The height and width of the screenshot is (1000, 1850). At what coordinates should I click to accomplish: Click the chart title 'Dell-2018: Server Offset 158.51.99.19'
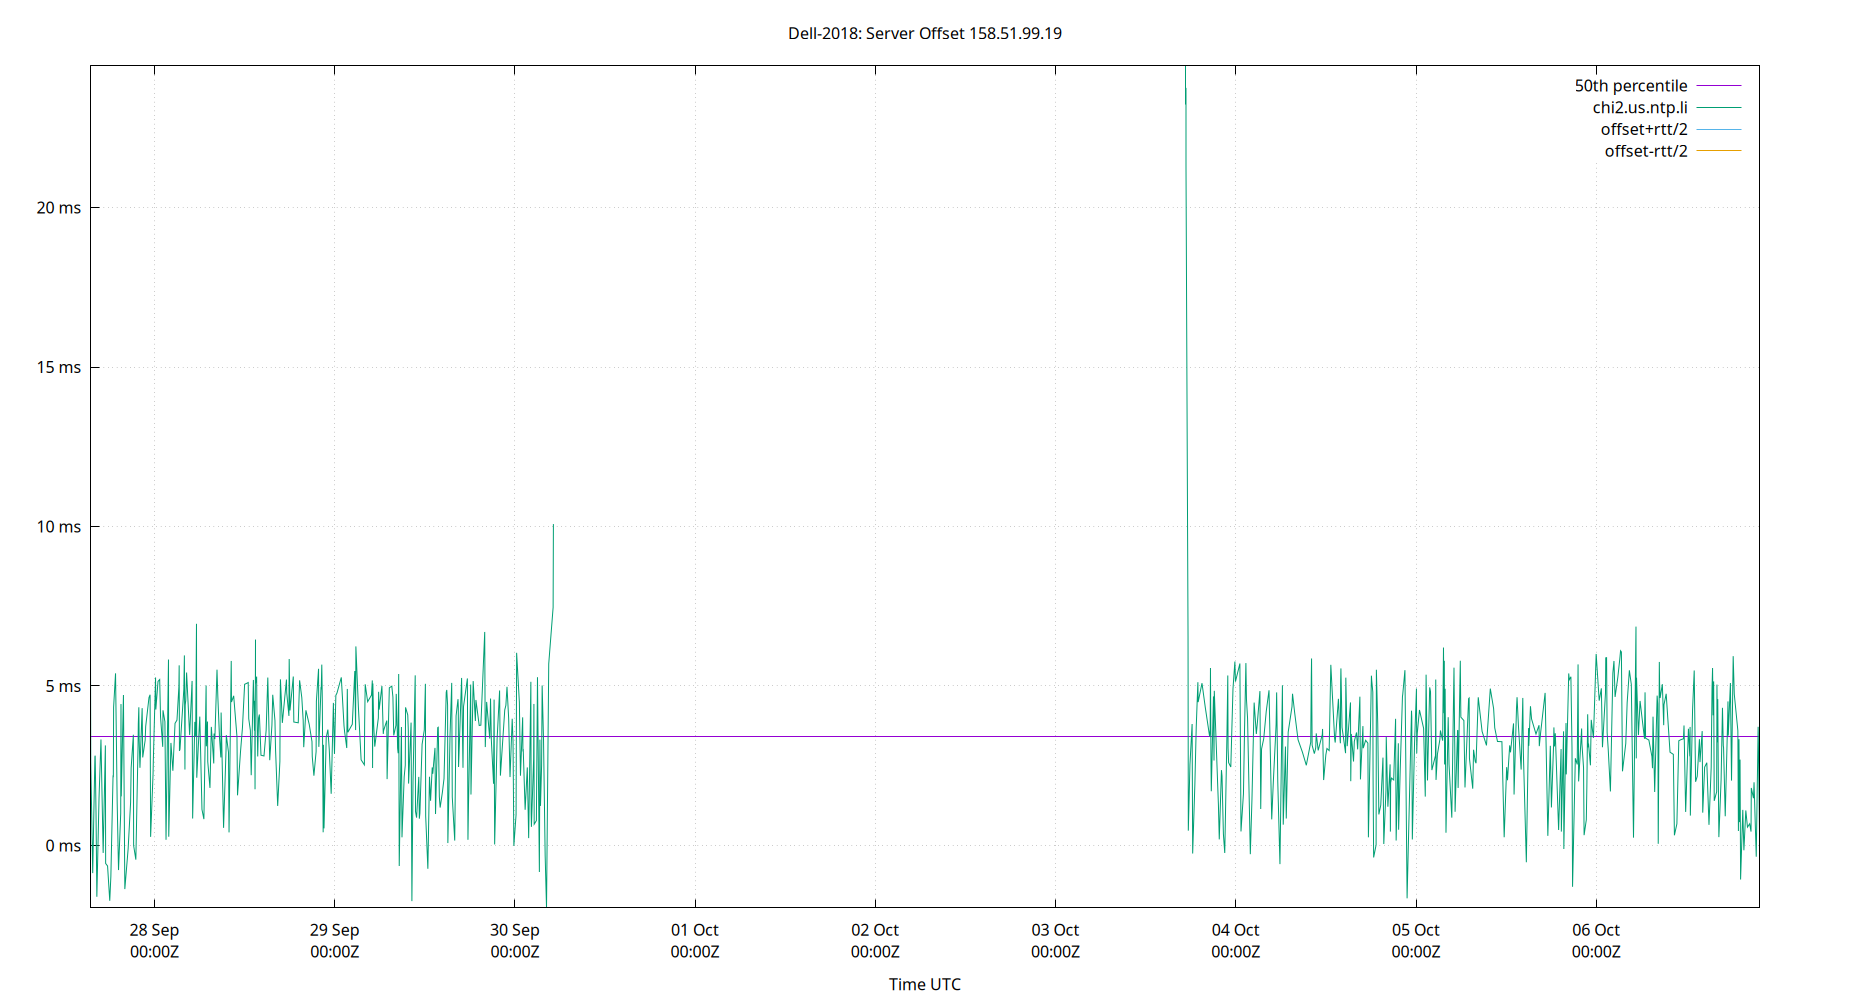(x=925, y=33)
